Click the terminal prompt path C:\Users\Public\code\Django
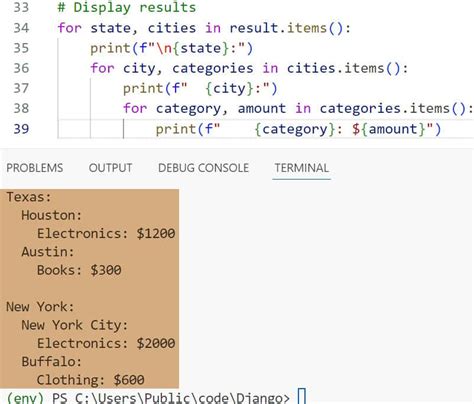Image resolution: width=474 pixels, height=404 pixels. click(x=179, y=398)
